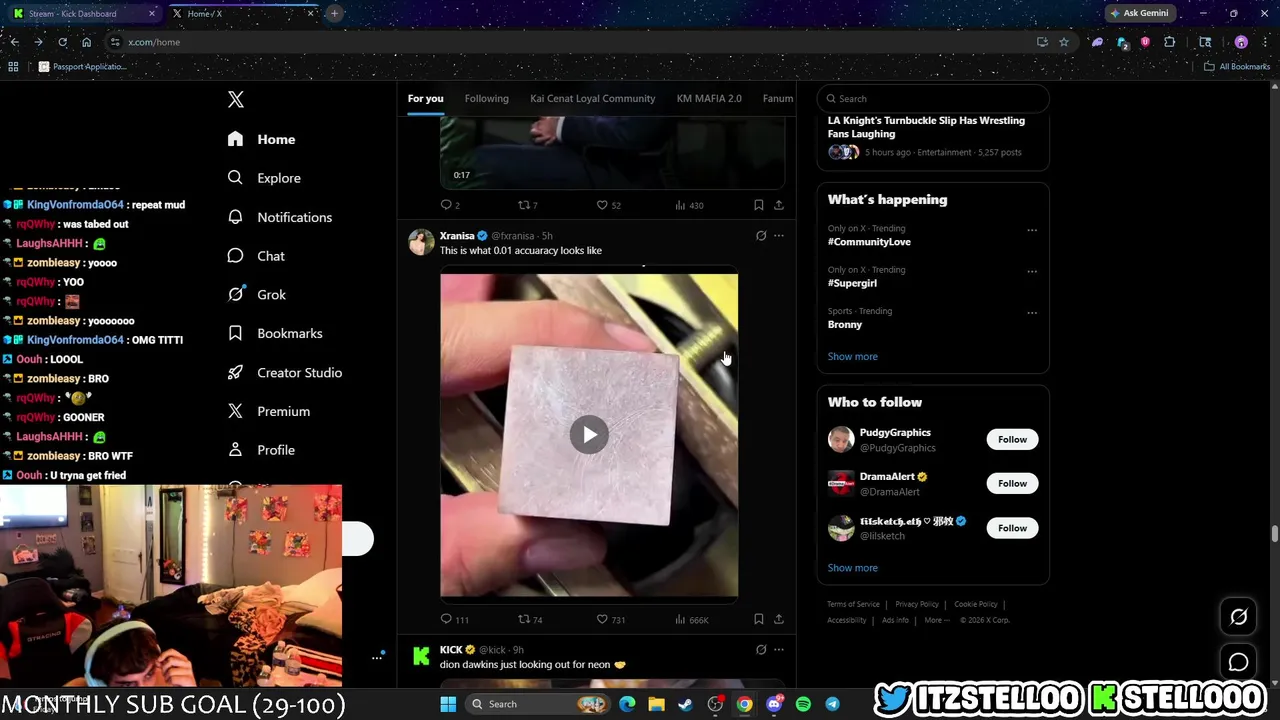
Task: Open Kai Cenat Loyal Community tab
Action: [x=593, y=98]
